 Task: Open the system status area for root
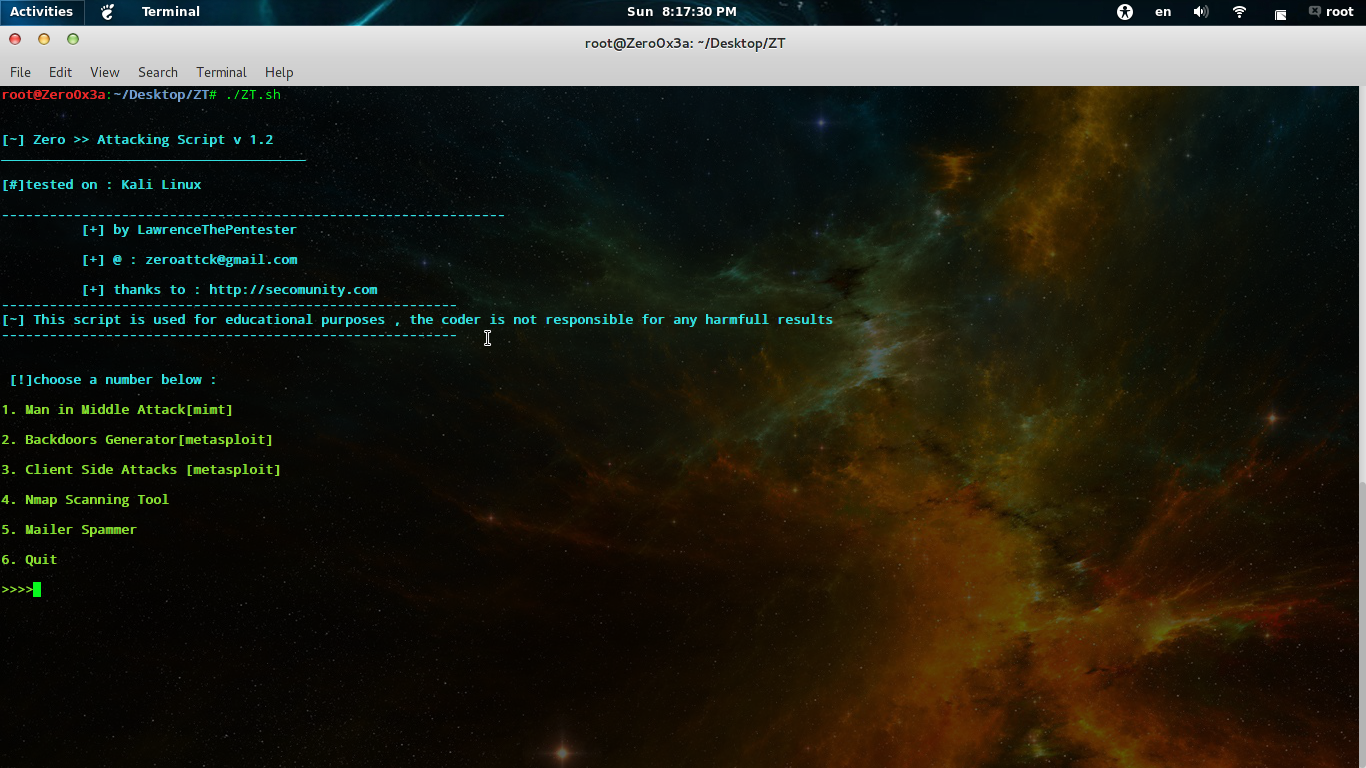1340,12
